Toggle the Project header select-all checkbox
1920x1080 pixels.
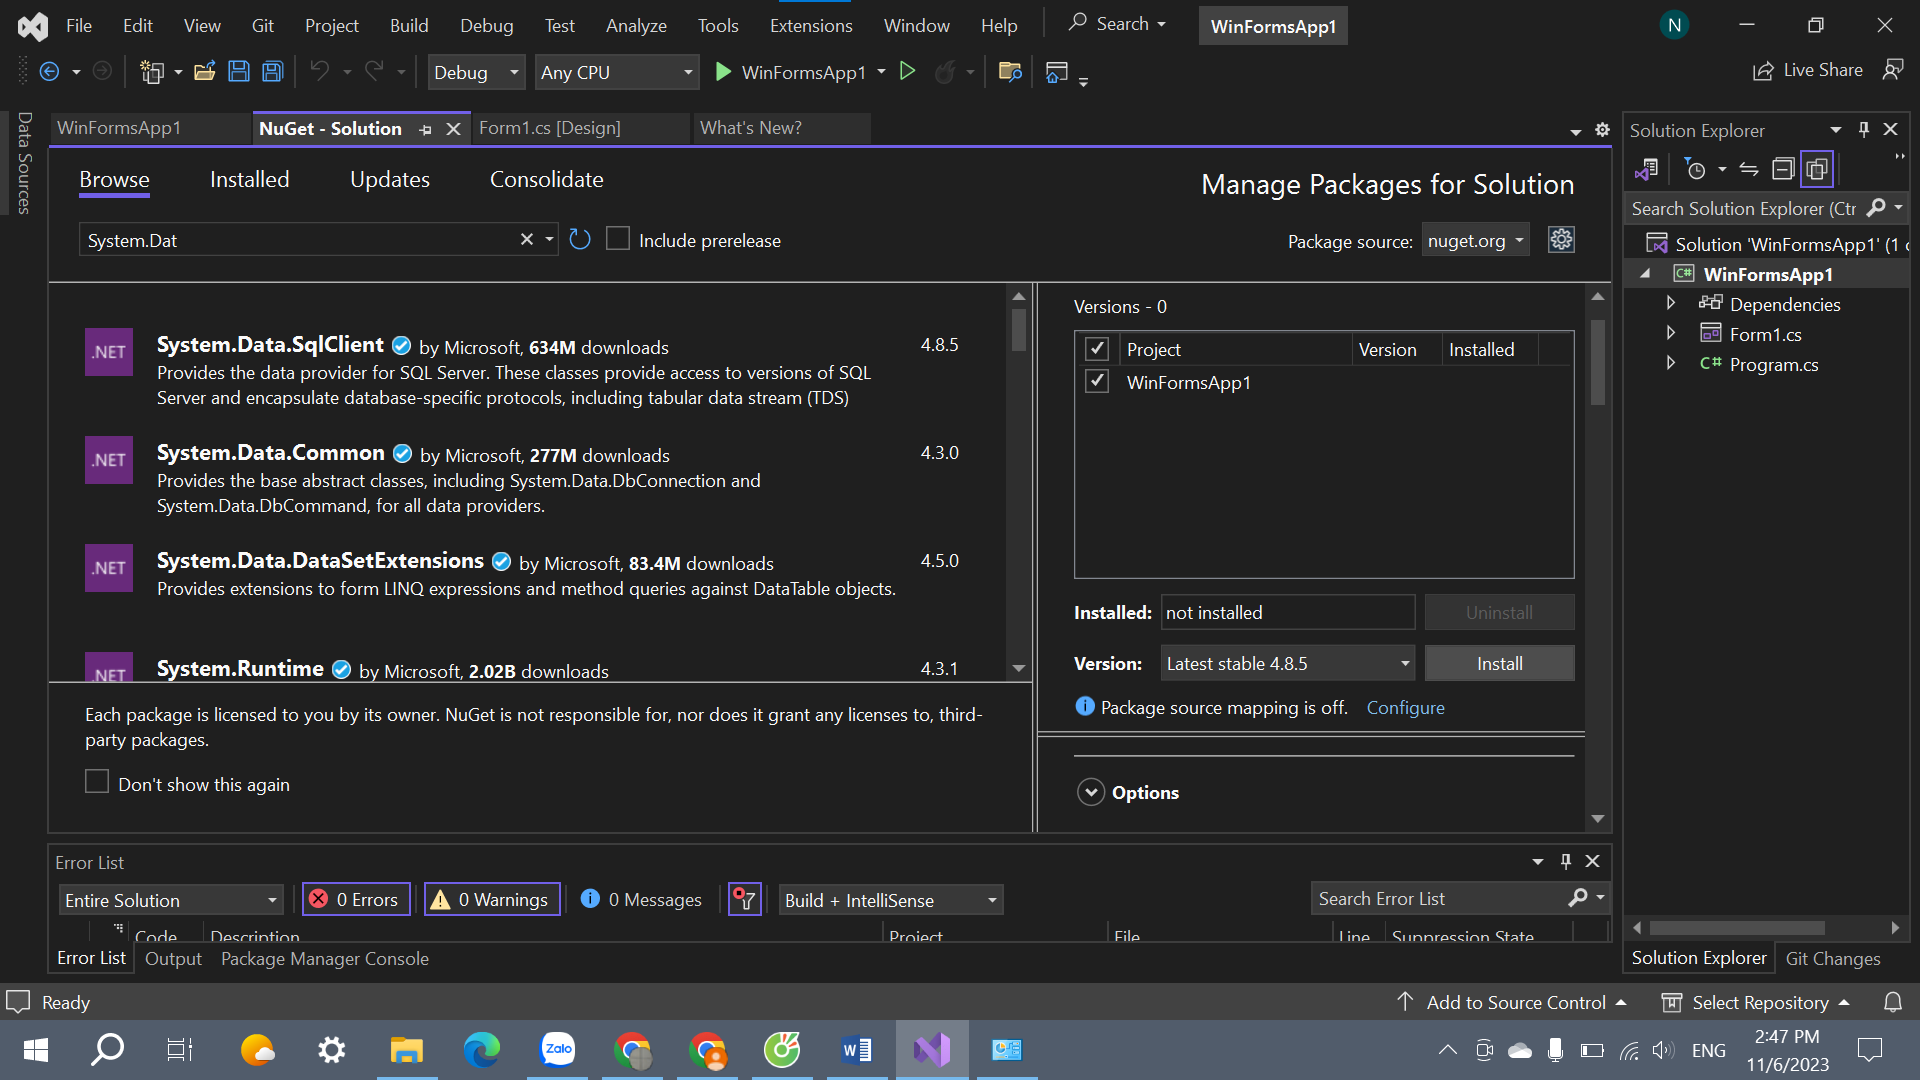click(1097, 349)
